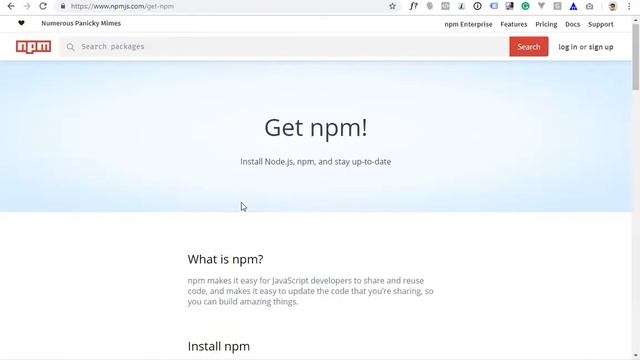This screenshot has height=360, width=640.
Task: Open the Docs menu item
Action: click(572, 24)
